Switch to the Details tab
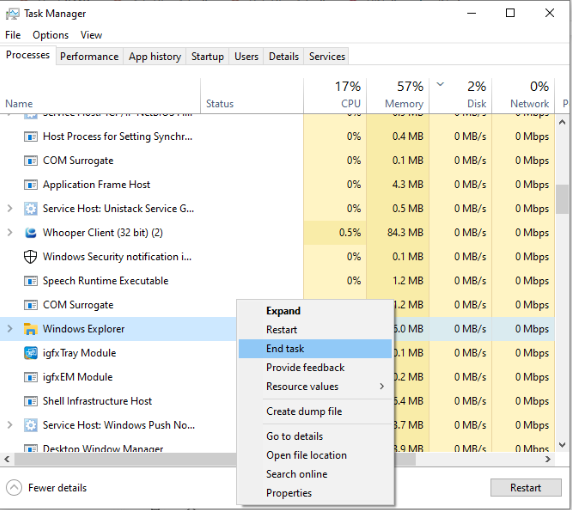This screenshot has width=572, height=510. point(284,57)
